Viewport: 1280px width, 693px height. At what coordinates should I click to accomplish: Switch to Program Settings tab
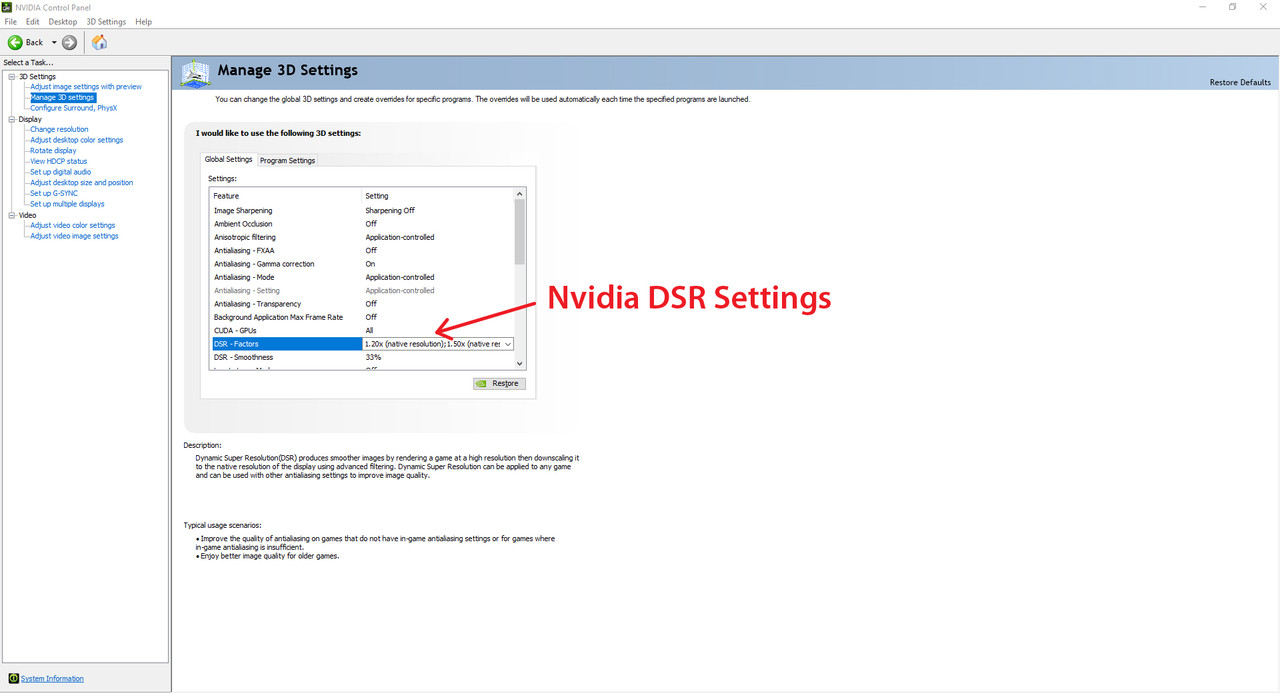[288, 160]
